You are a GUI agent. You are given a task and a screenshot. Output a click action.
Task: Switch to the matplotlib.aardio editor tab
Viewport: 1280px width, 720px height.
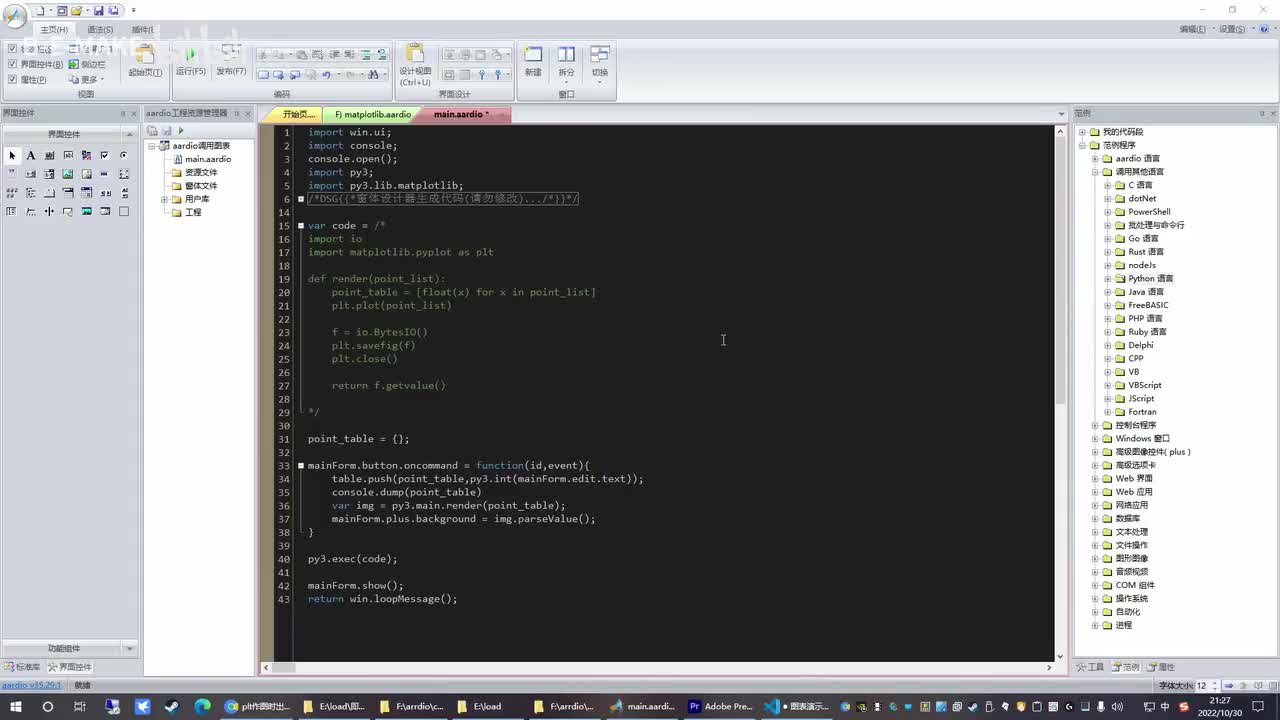coord(373,114)
